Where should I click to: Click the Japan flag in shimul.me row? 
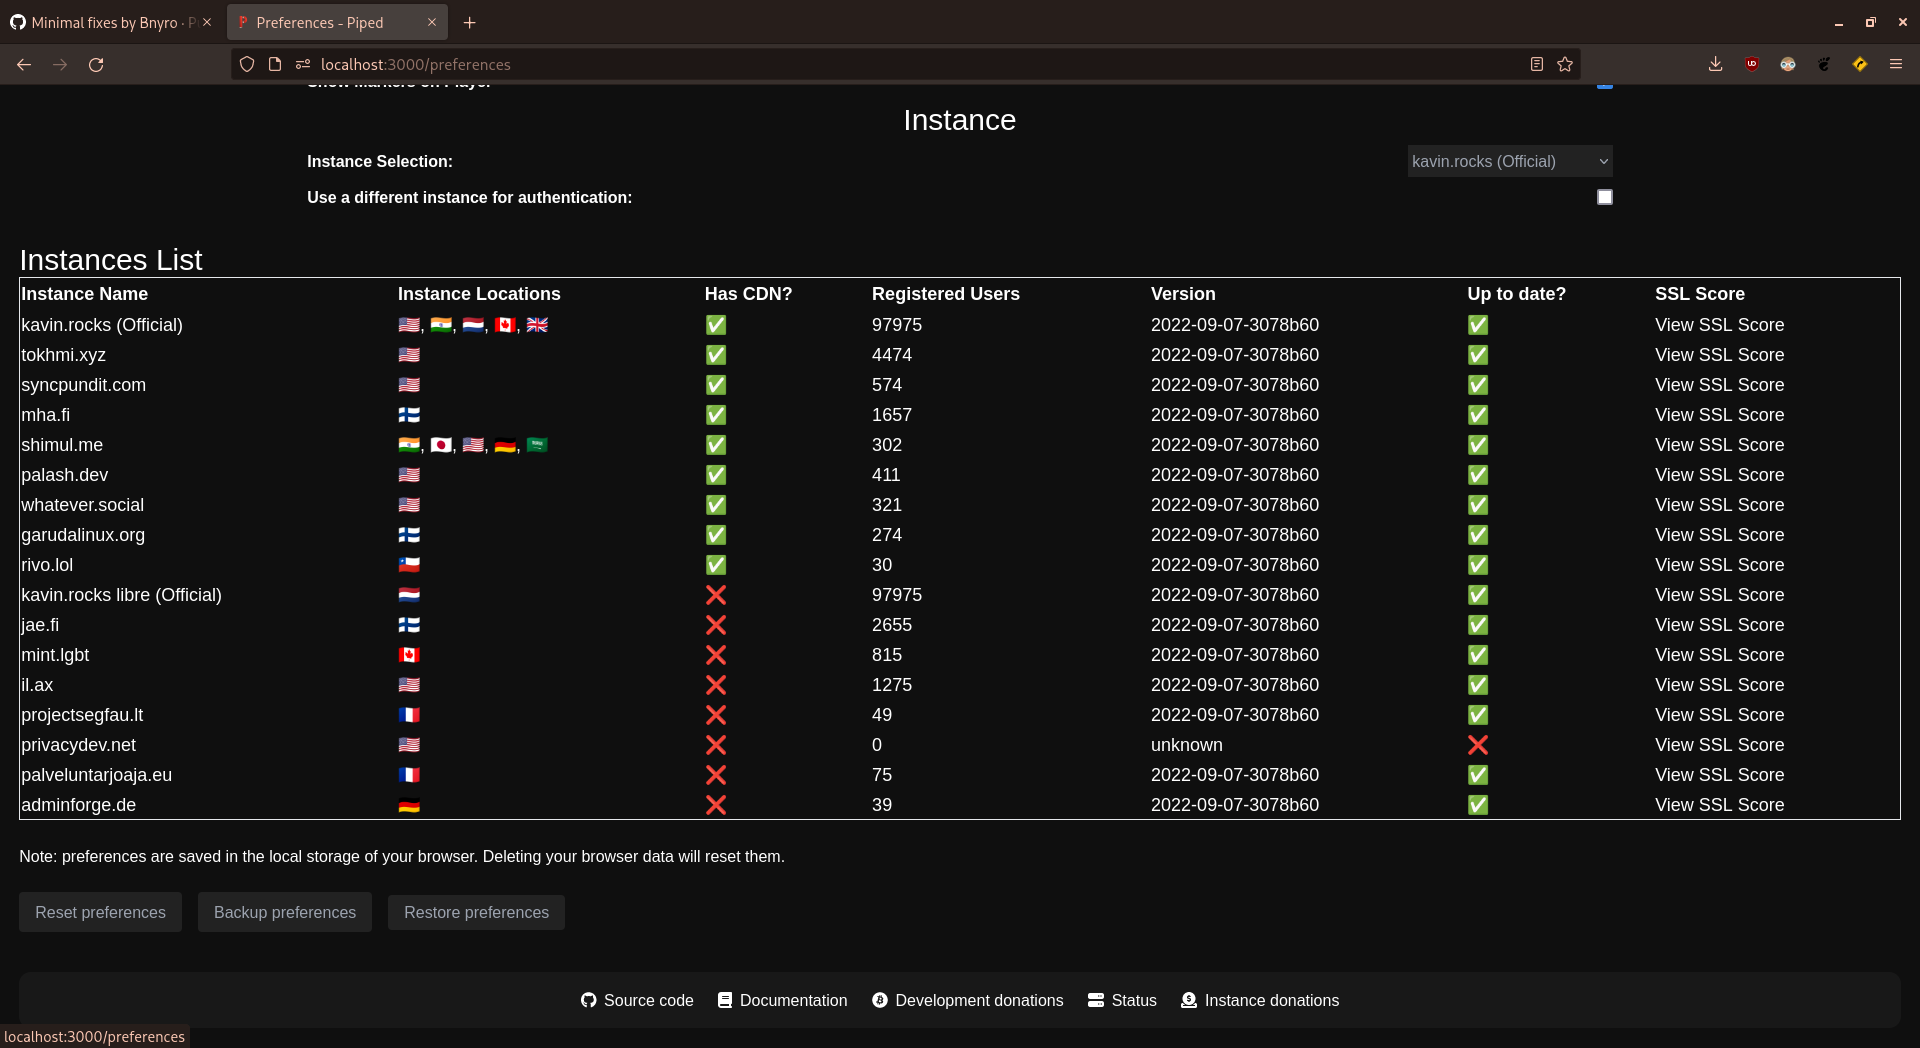(x=441, y=445)
